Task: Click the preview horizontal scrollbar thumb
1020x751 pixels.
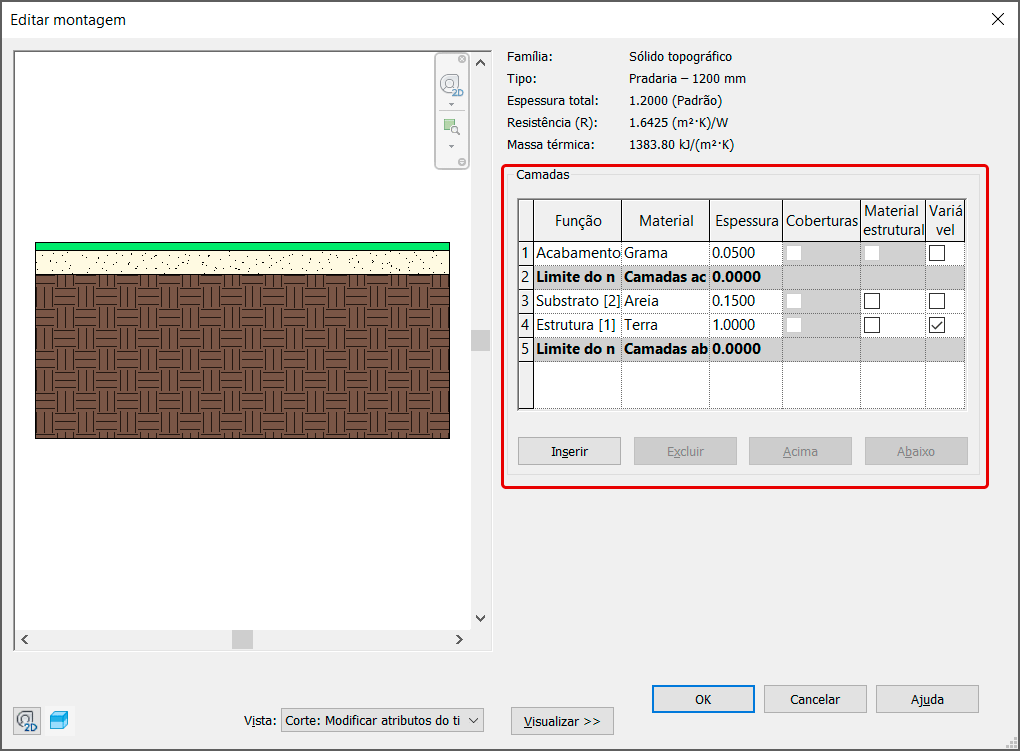Action: pos(243,639)
